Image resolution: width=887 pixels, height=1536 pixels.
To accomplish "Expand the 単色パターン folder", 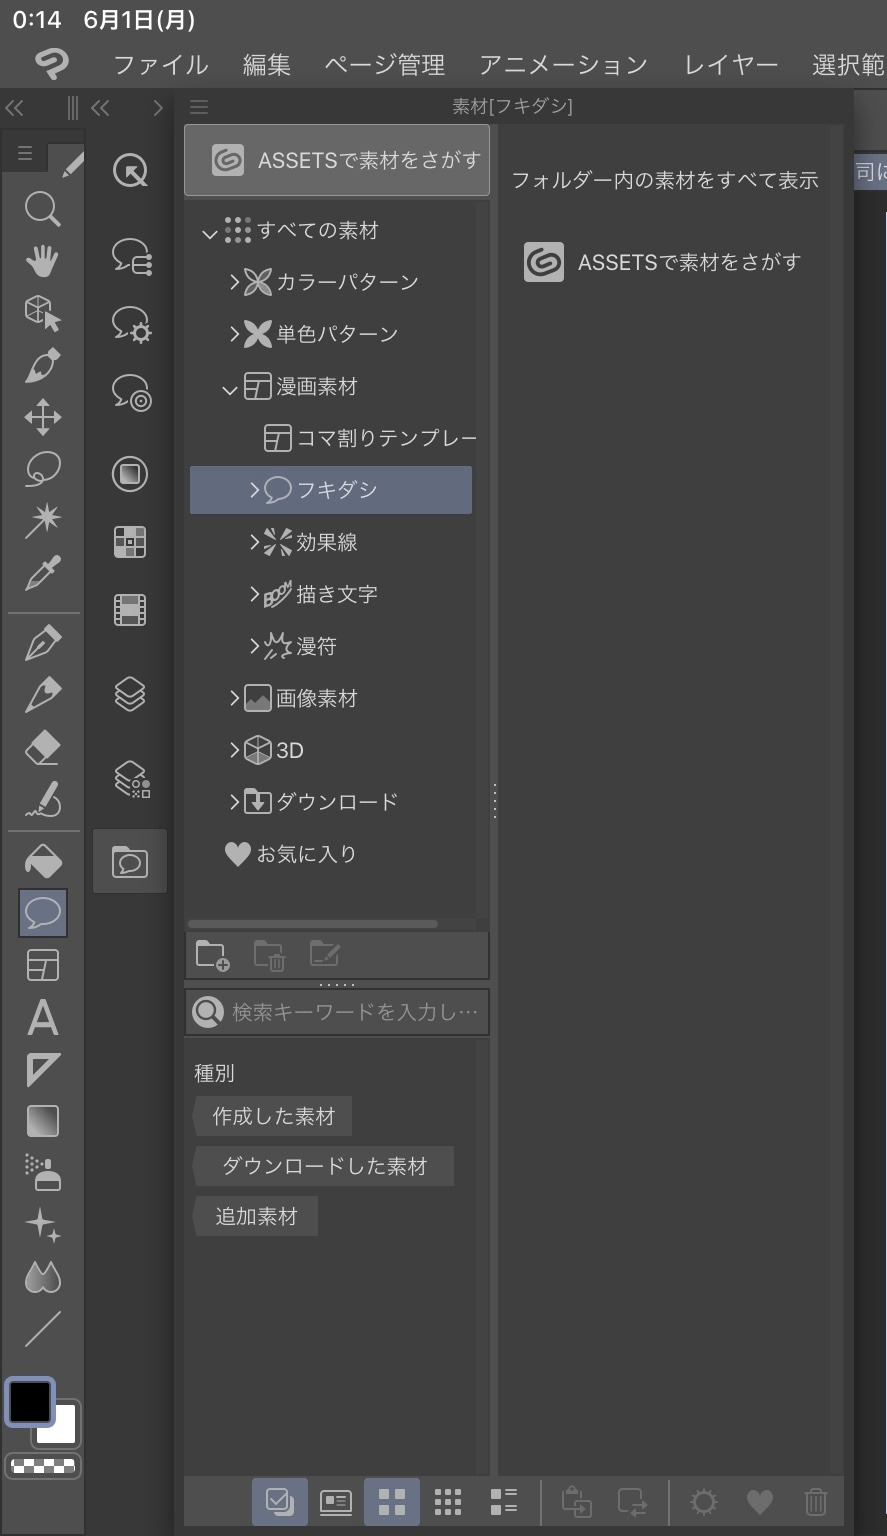I will 234,334.
